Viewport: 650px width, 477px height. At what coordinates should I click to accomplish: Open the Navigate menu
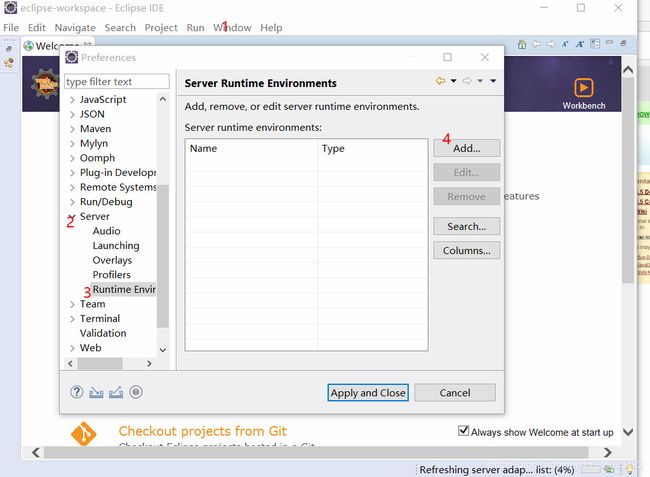click(75, 28)
